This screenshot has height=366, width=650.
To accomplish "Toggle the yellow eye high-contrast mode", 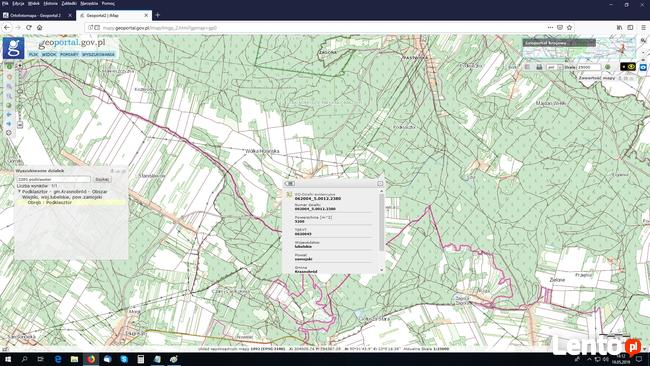I will (631, 66).
